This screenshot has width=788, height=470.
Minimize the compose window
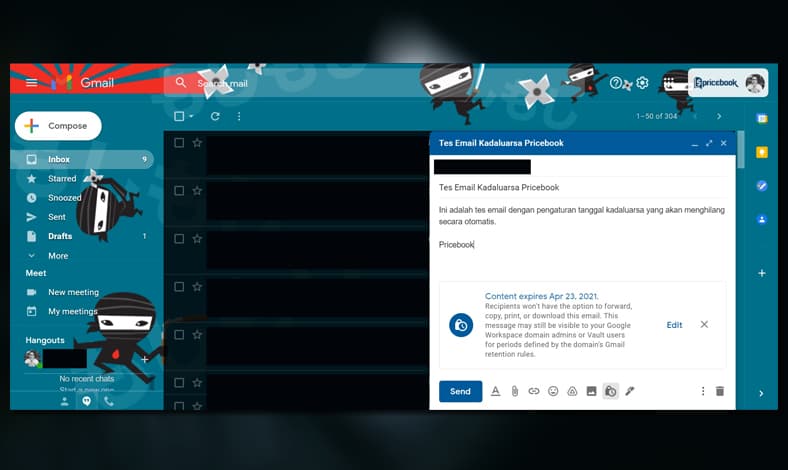(695, 144)
